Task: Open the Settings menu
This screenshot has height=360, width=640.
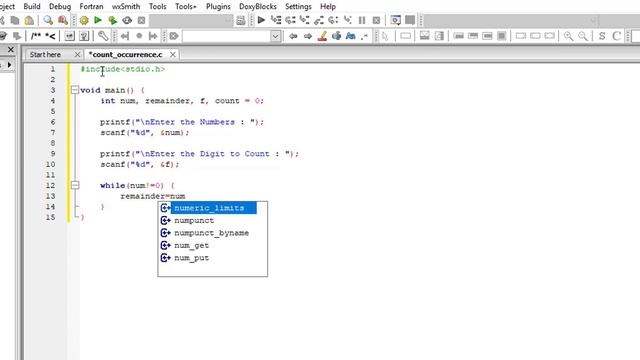Action: click(298, 7)
